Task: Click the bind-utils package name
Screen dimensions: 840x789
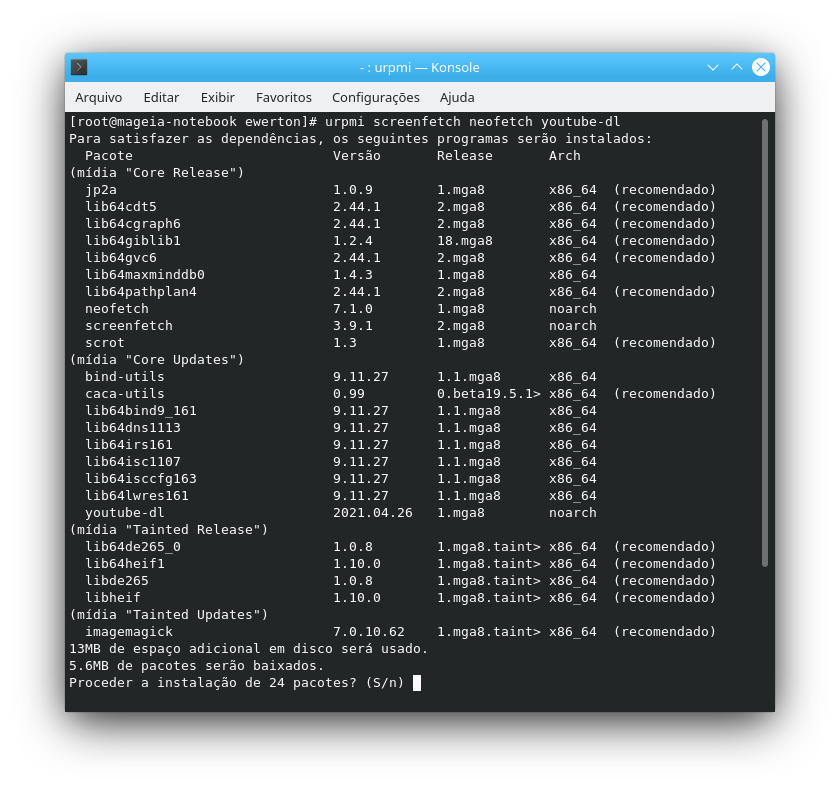Action: point(124,377)
